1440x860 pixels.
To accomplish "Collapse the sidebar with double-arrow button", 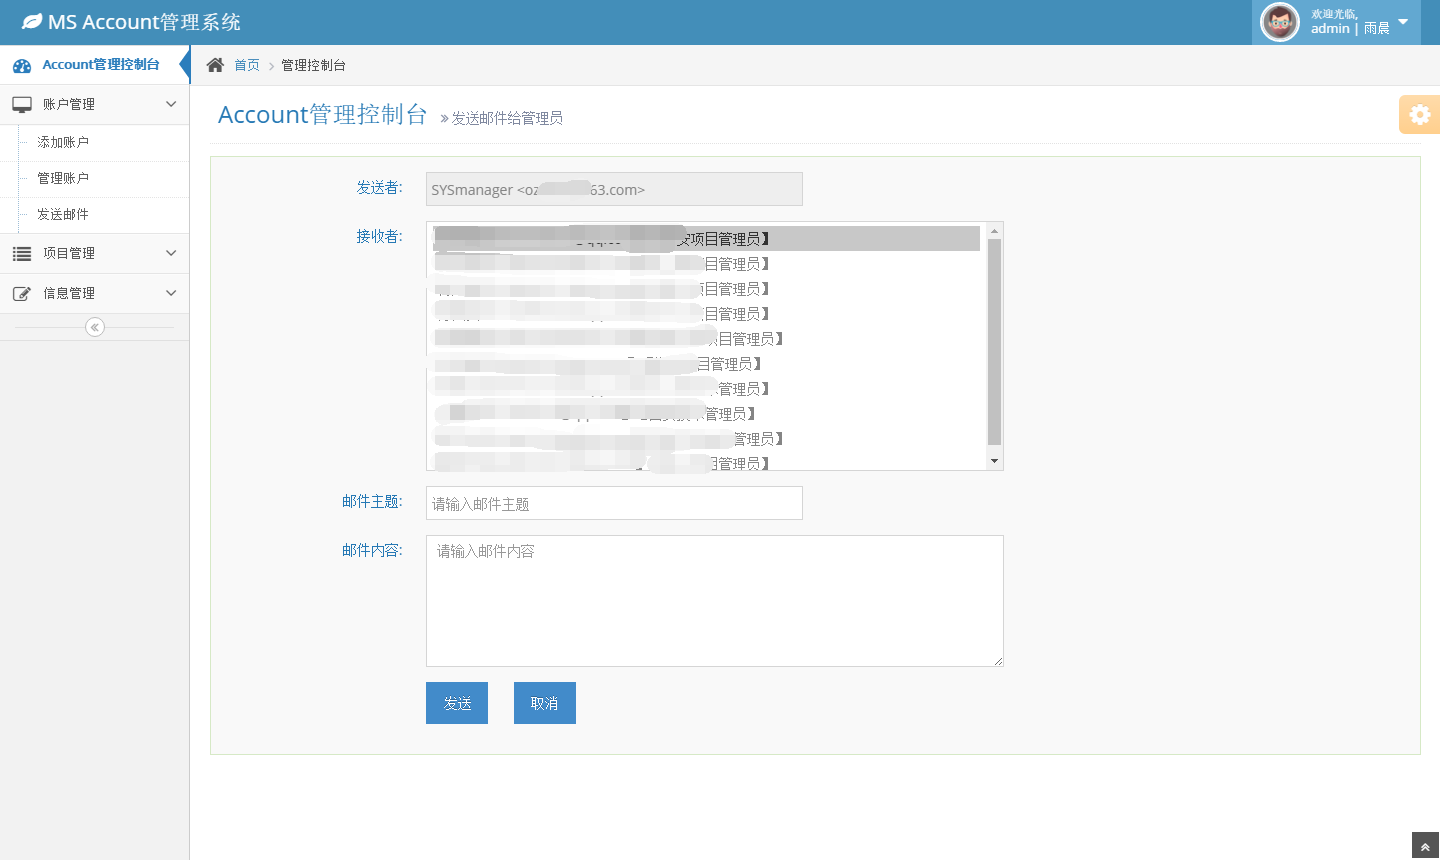I will pyautogui.click(x=95, y=327).
